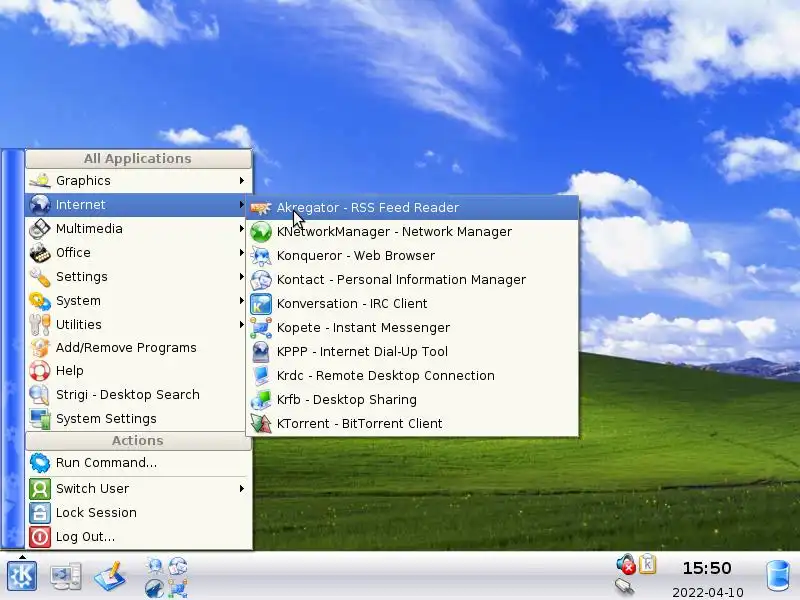Launch Konversation IRC Client

point(412,304)
